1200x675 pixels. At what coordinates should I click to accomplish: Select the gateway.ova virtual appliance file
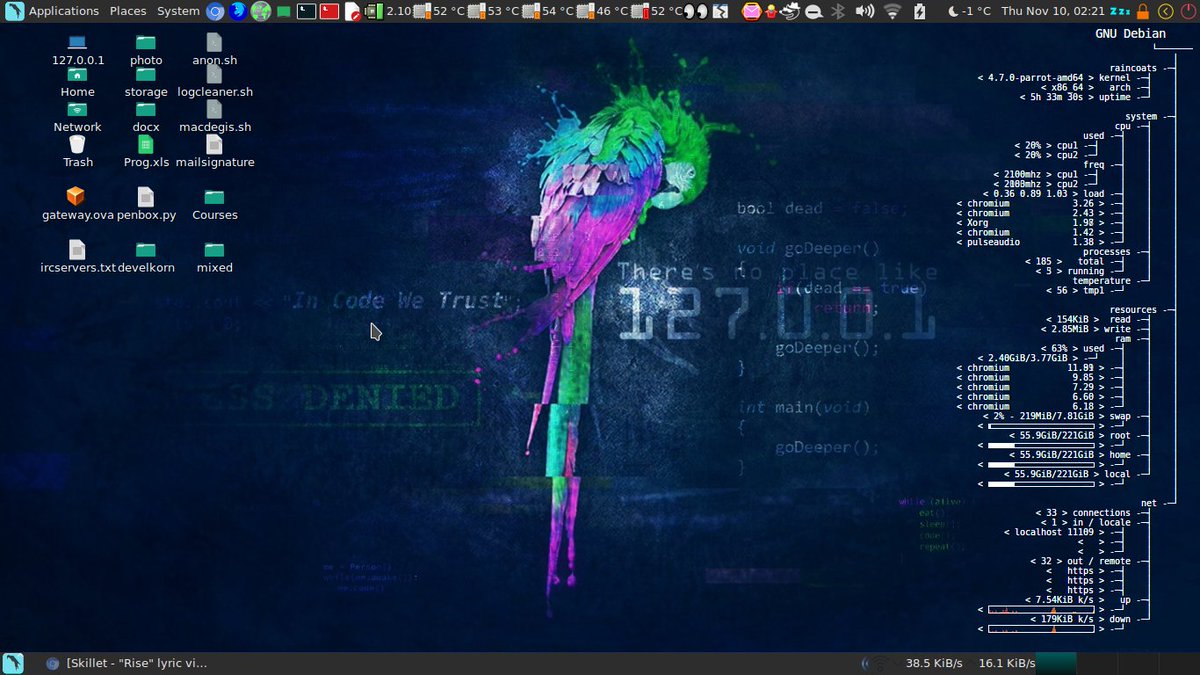[77, 205]
